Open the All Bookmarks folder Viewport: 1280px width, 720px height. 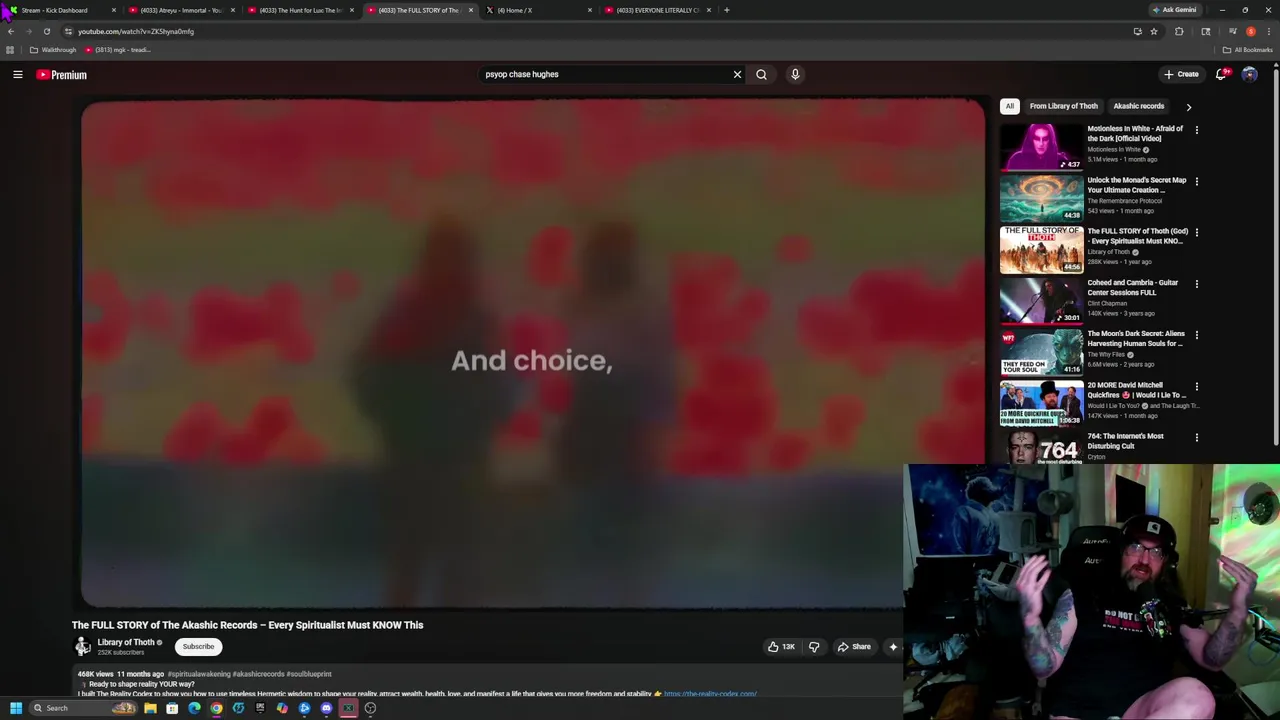1248,50
